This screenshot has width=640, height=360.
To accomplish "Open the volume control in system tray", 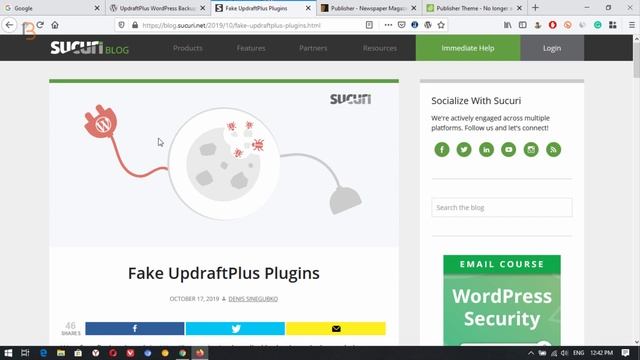I will (564, 353).
